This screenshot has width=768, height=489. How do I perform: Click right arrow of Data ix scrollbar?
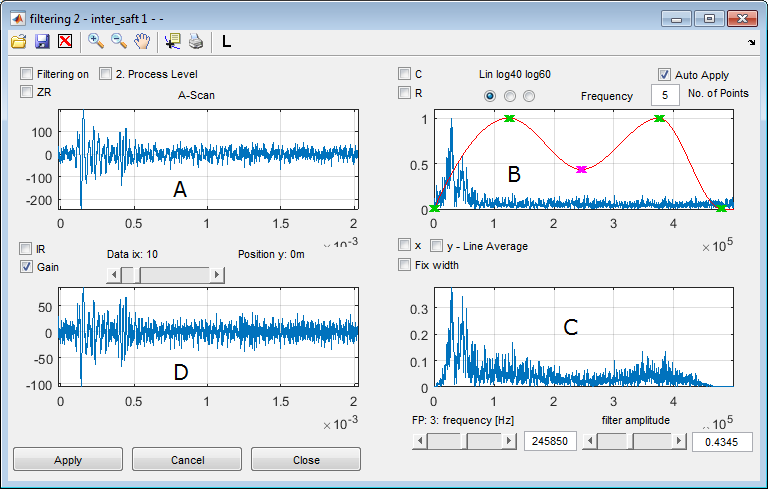coord(218,275)
